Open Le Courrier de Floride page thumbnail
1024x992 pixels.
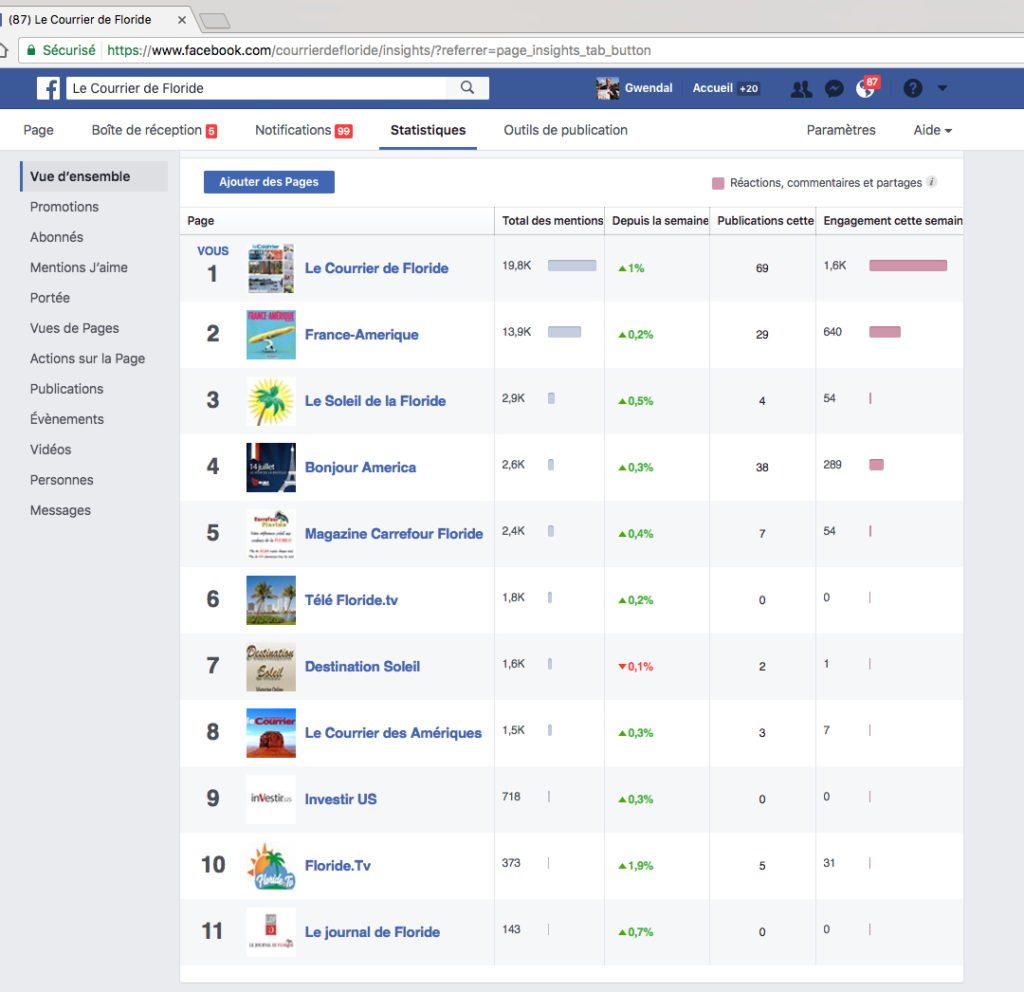coord(271,268)
